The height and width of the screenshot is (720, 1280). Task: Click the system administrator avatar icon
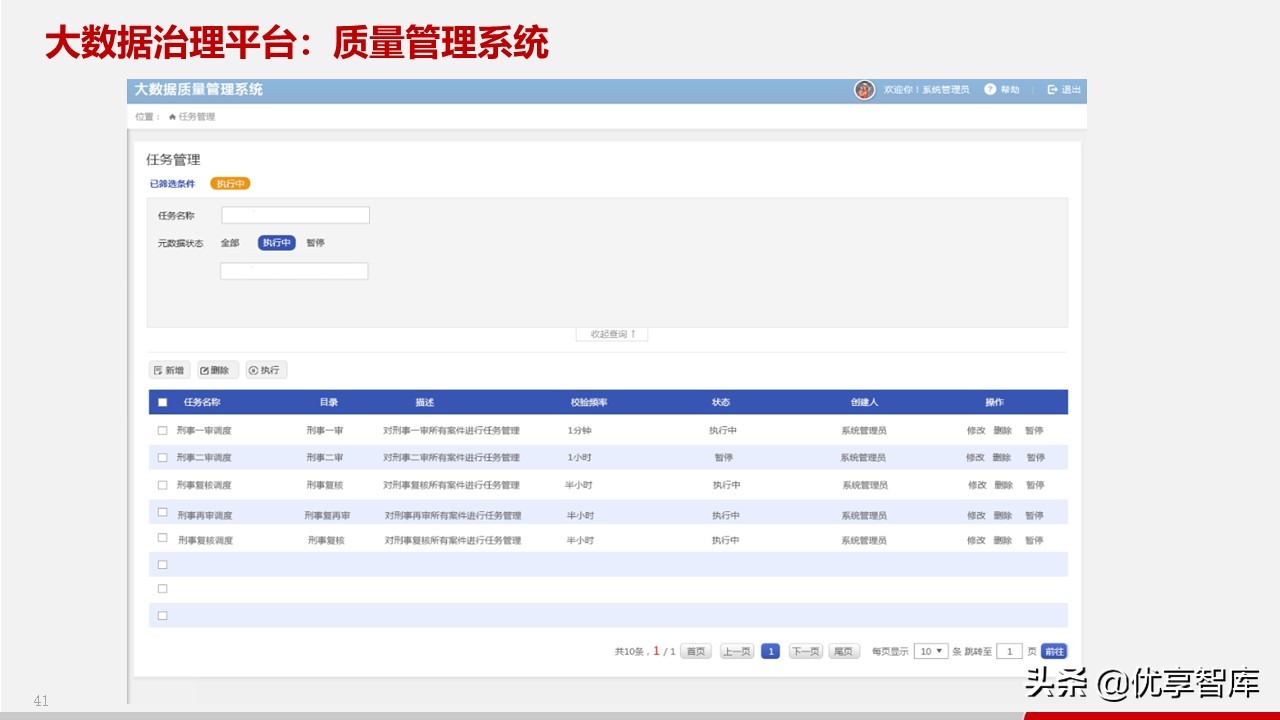pos(864,90)
